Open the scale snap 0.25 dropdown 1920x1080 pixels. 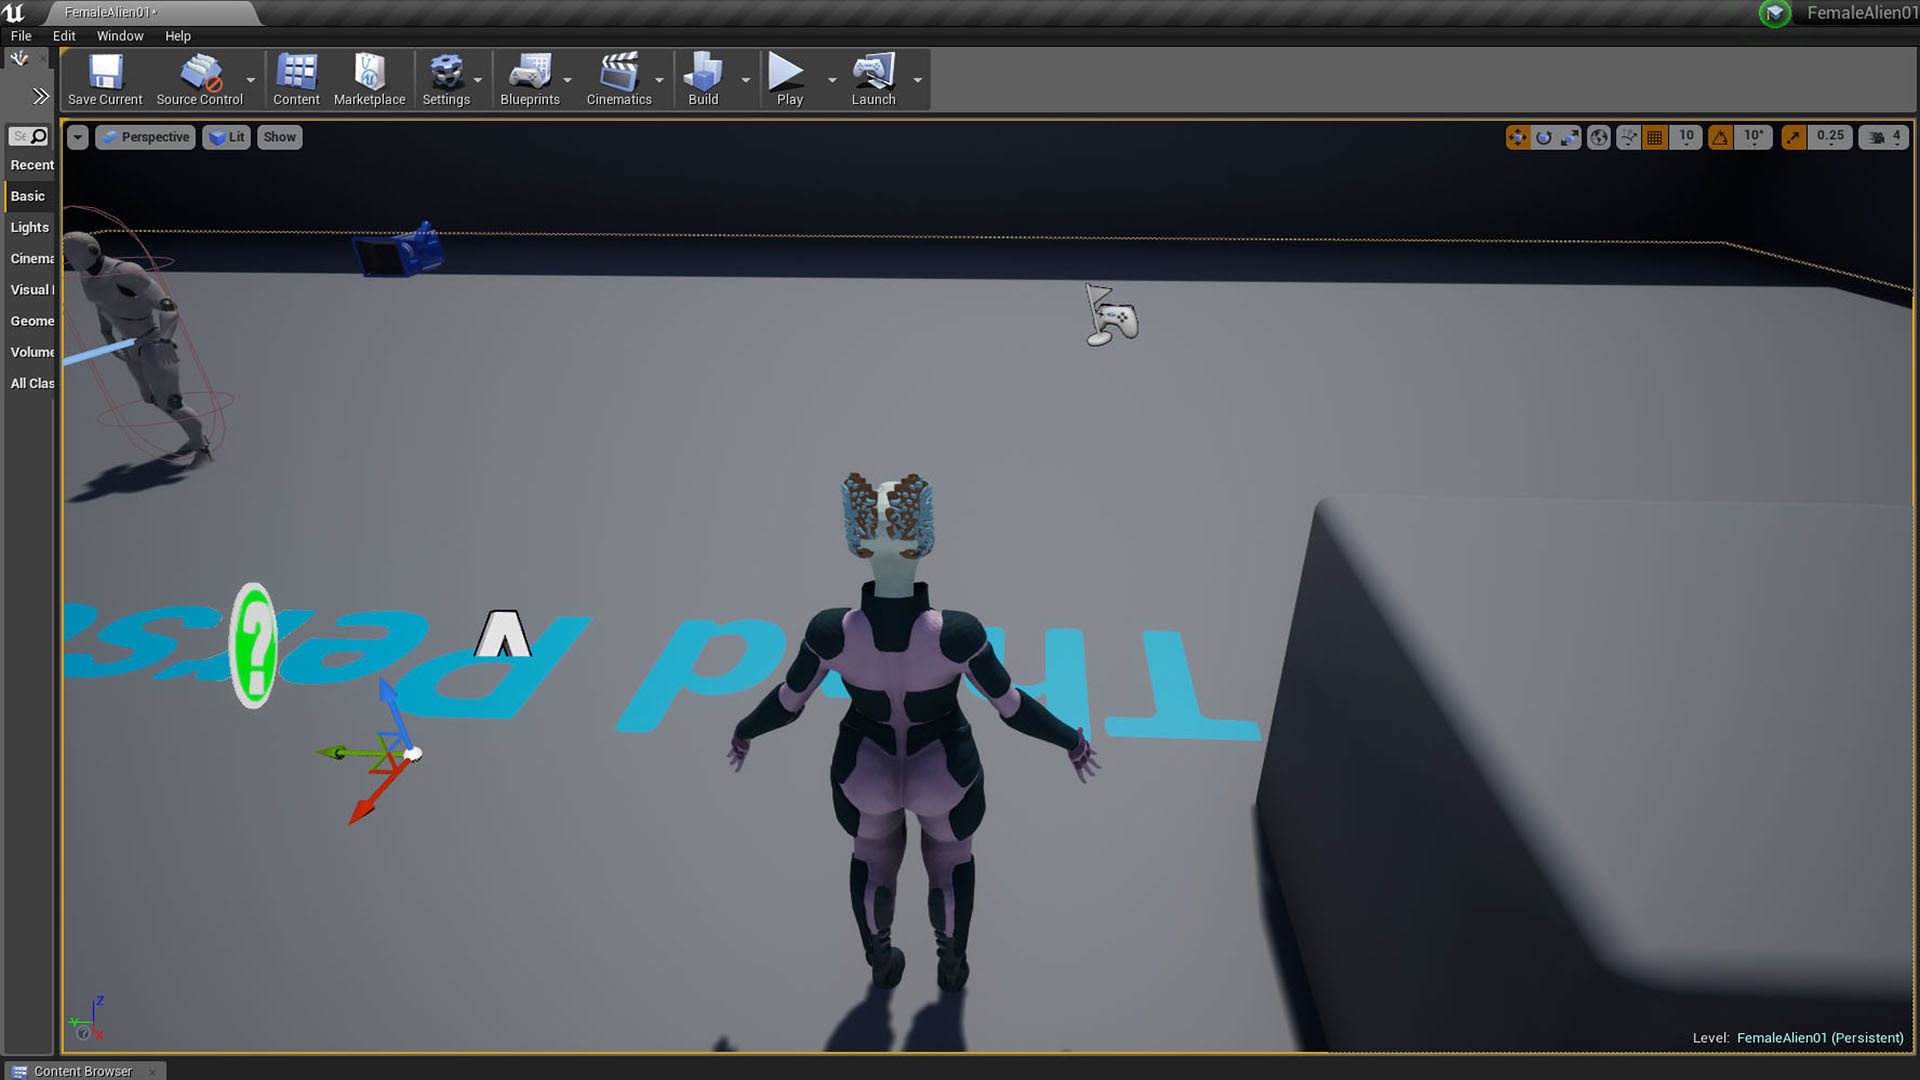1830,137
